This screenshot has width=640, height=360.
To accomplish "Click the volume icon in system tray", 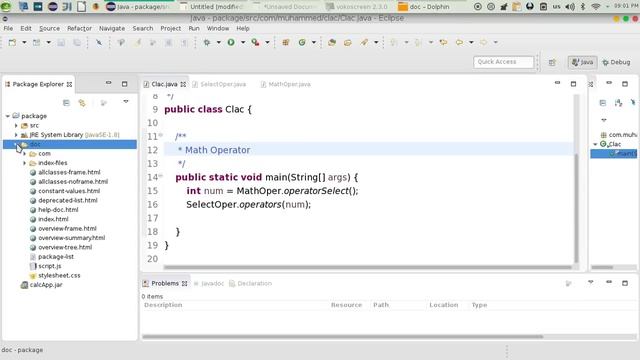I will [570, 7].
